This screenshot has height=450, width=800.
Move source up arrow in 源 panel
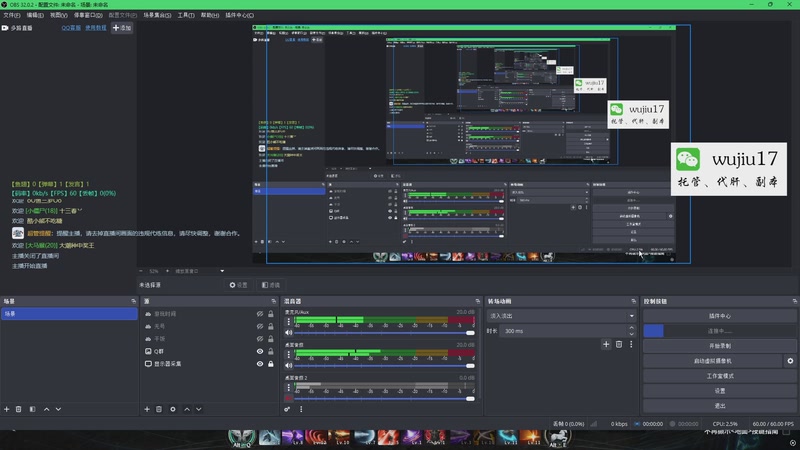(x=187, y=409)
